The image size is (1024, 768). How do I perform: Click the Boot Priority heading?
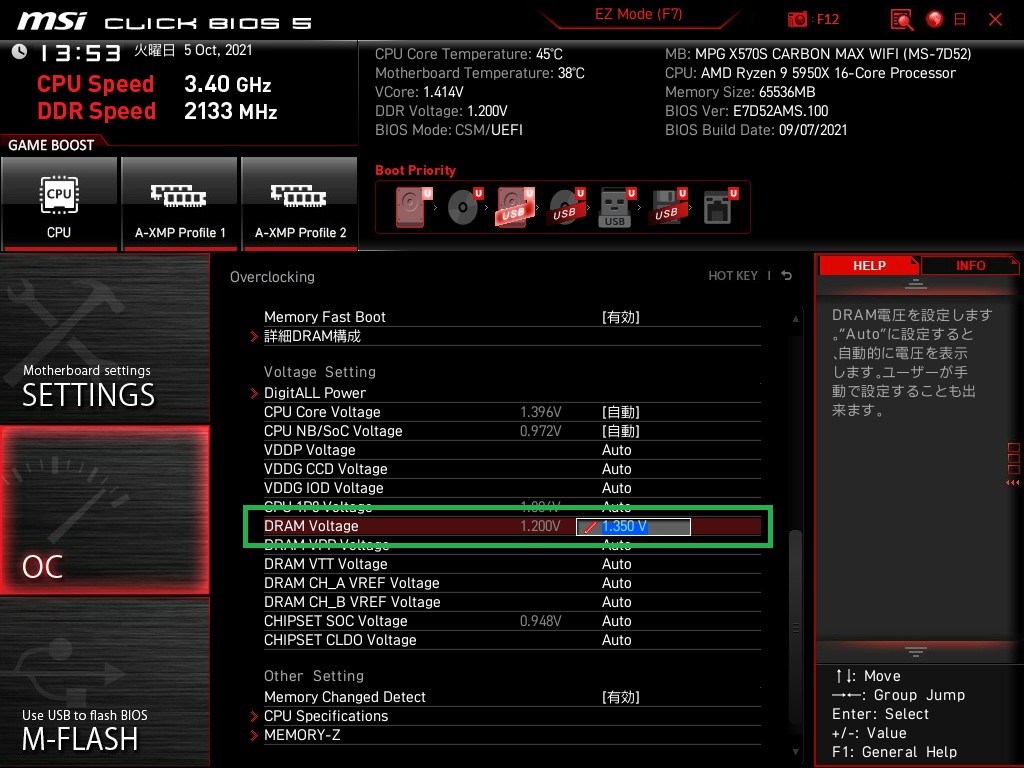(x=415, y=170)
